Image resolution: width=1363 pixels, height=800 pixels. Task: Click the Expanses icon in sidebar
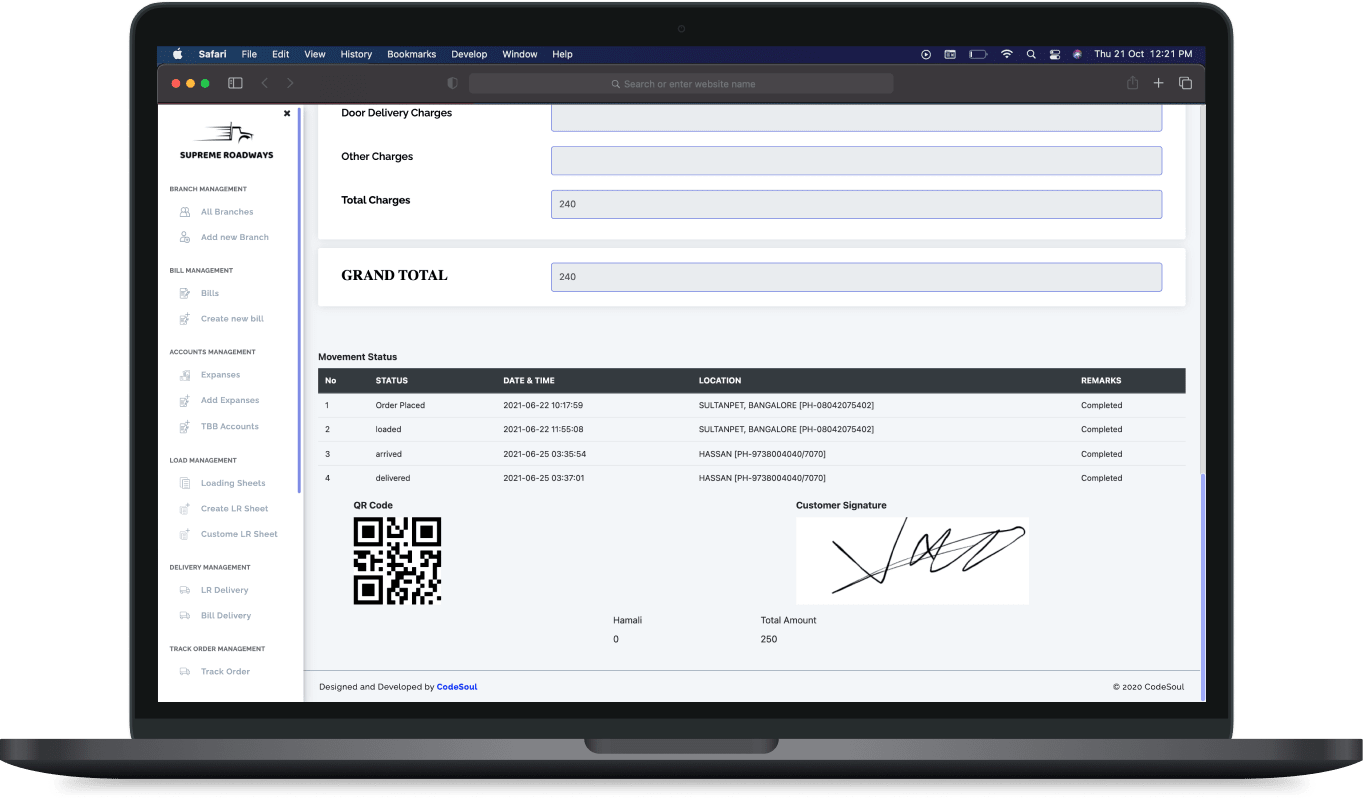click(185, 375)
